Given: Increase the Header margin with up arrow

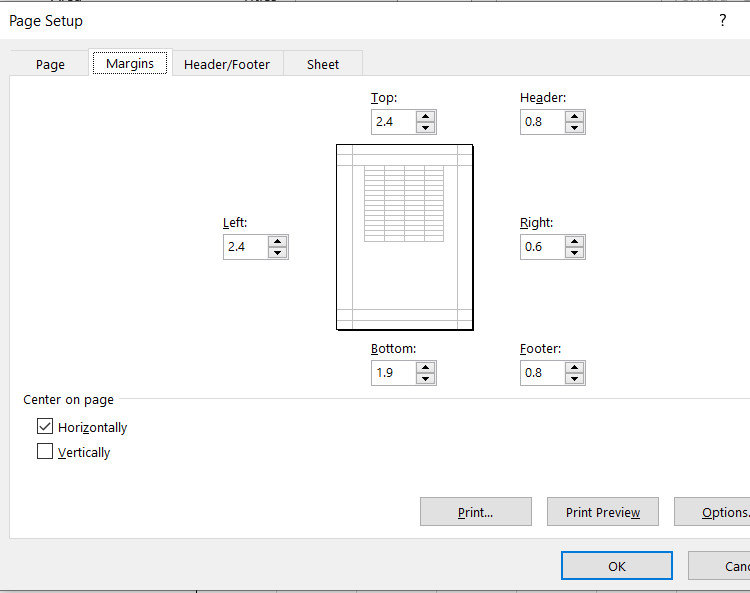Looking at the screenshot, I should [574, 116].
